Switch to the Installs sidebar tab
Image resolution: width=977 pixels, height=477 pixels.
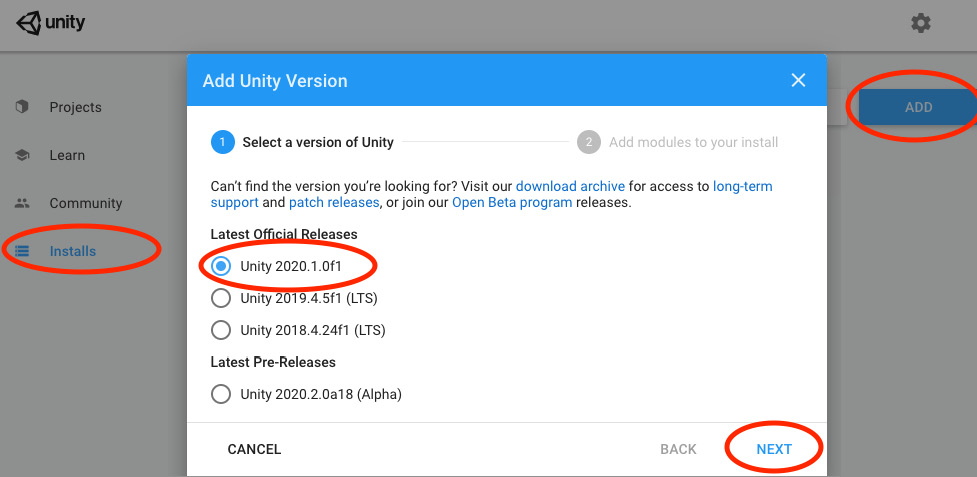coord(73,251)
